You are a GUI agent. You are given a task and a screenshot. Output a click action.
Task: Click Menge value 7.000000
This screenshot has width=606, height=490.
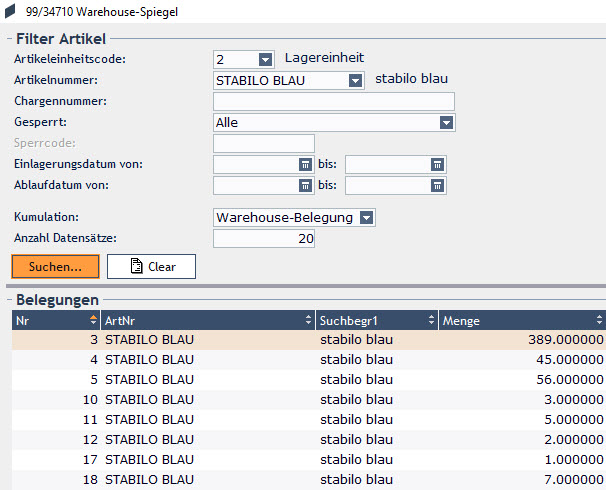574,480
